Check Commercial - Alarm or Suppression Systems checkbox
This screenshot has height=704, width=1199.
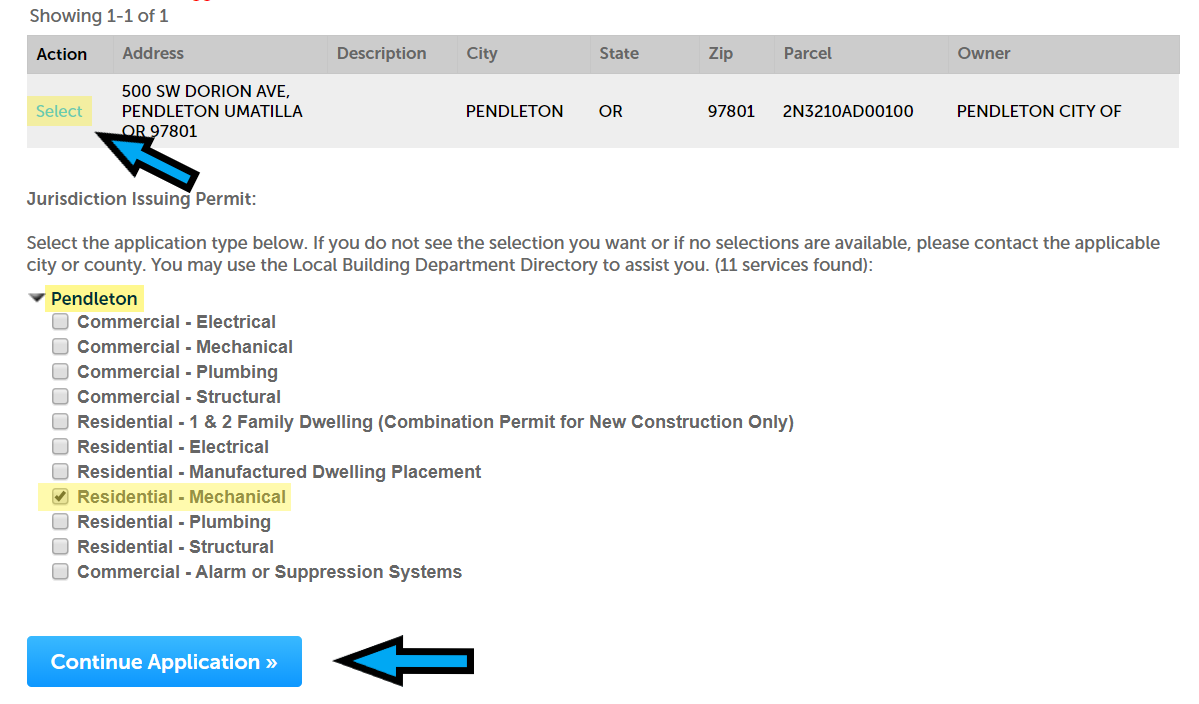pos(61,572)
